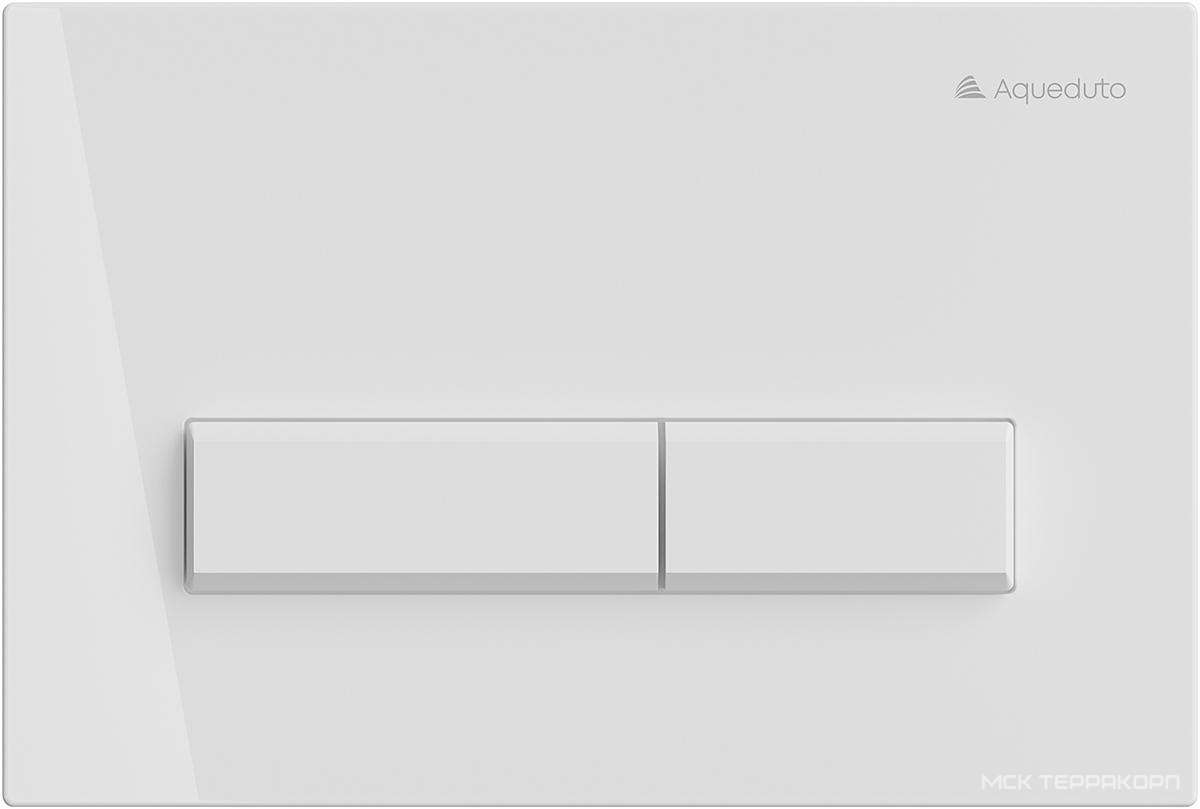This screenshot has height=809, width=1200.
Task: Click the Aqueduto wave logo icon
Action: [x=969, y=89]
